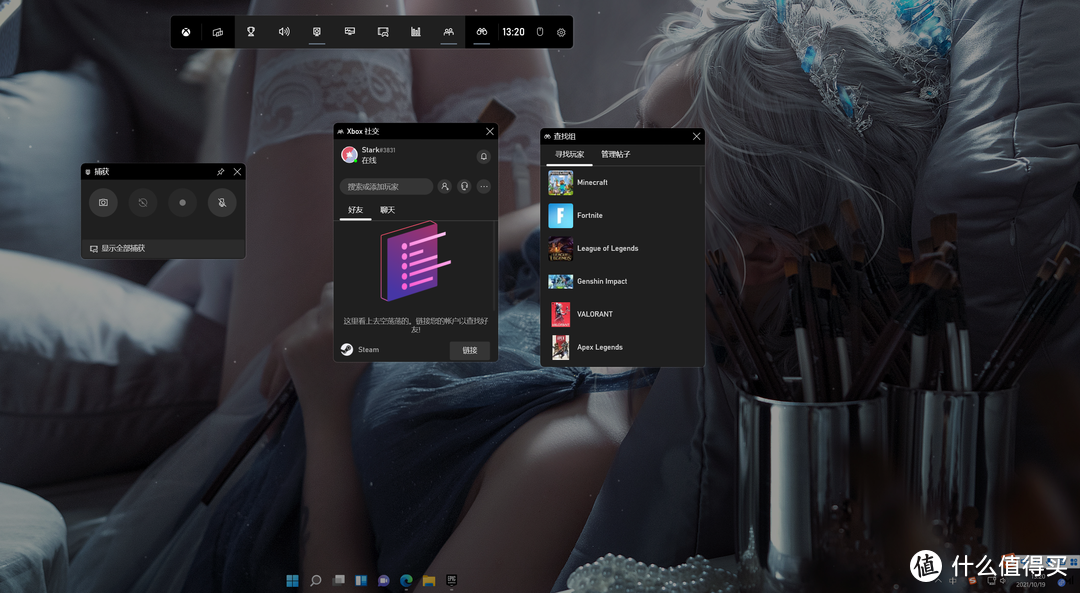The height and width of the screenshot is (593, 1080).
Task: Click the notification bell in Xbox 社交
Action: pos(483,157)
